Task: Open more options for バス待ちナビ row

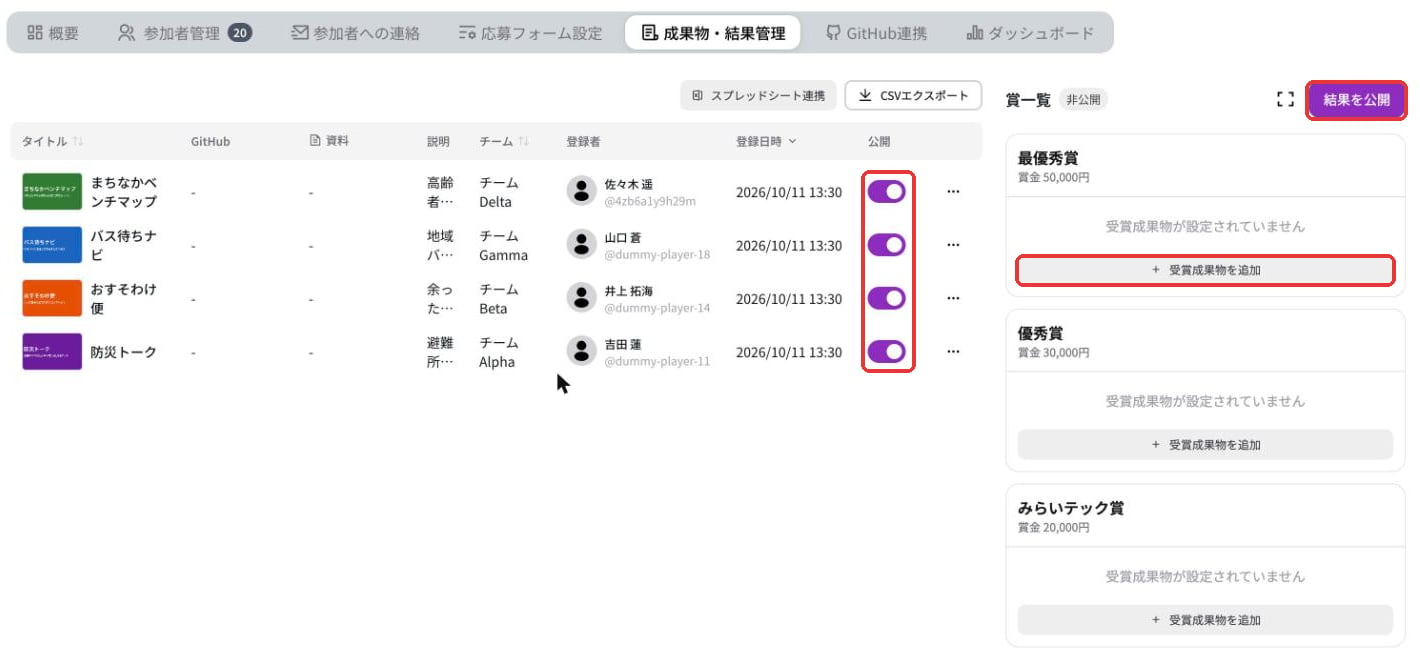Action: coord(953,245)
